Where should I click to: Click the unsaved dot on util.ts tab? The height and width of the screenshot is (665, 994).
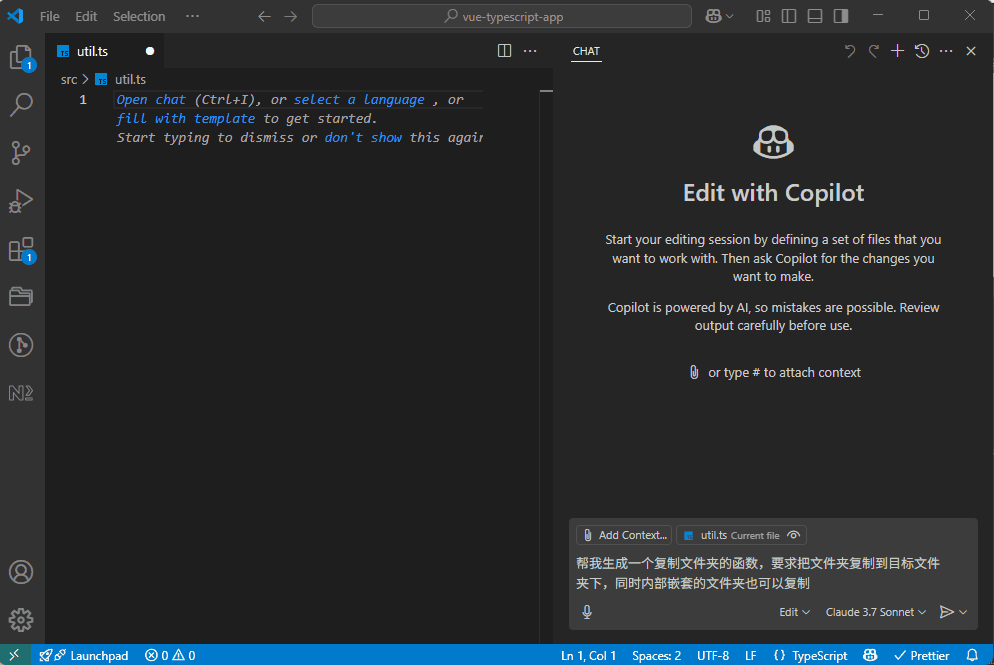pyautogui.click(x=150, y=51)
